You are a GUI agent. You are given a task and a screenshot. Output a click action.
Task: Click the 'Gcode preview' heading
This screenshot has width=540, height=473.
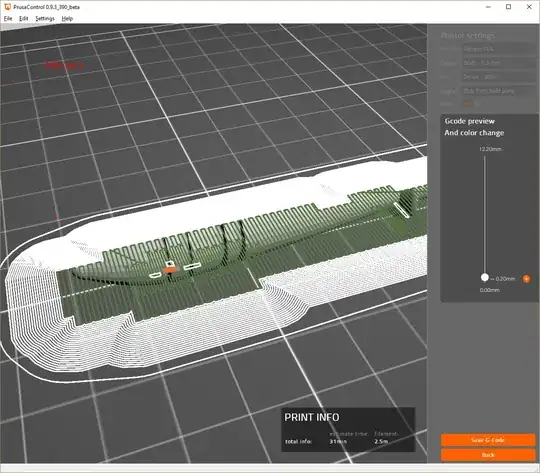pos(469,121)
